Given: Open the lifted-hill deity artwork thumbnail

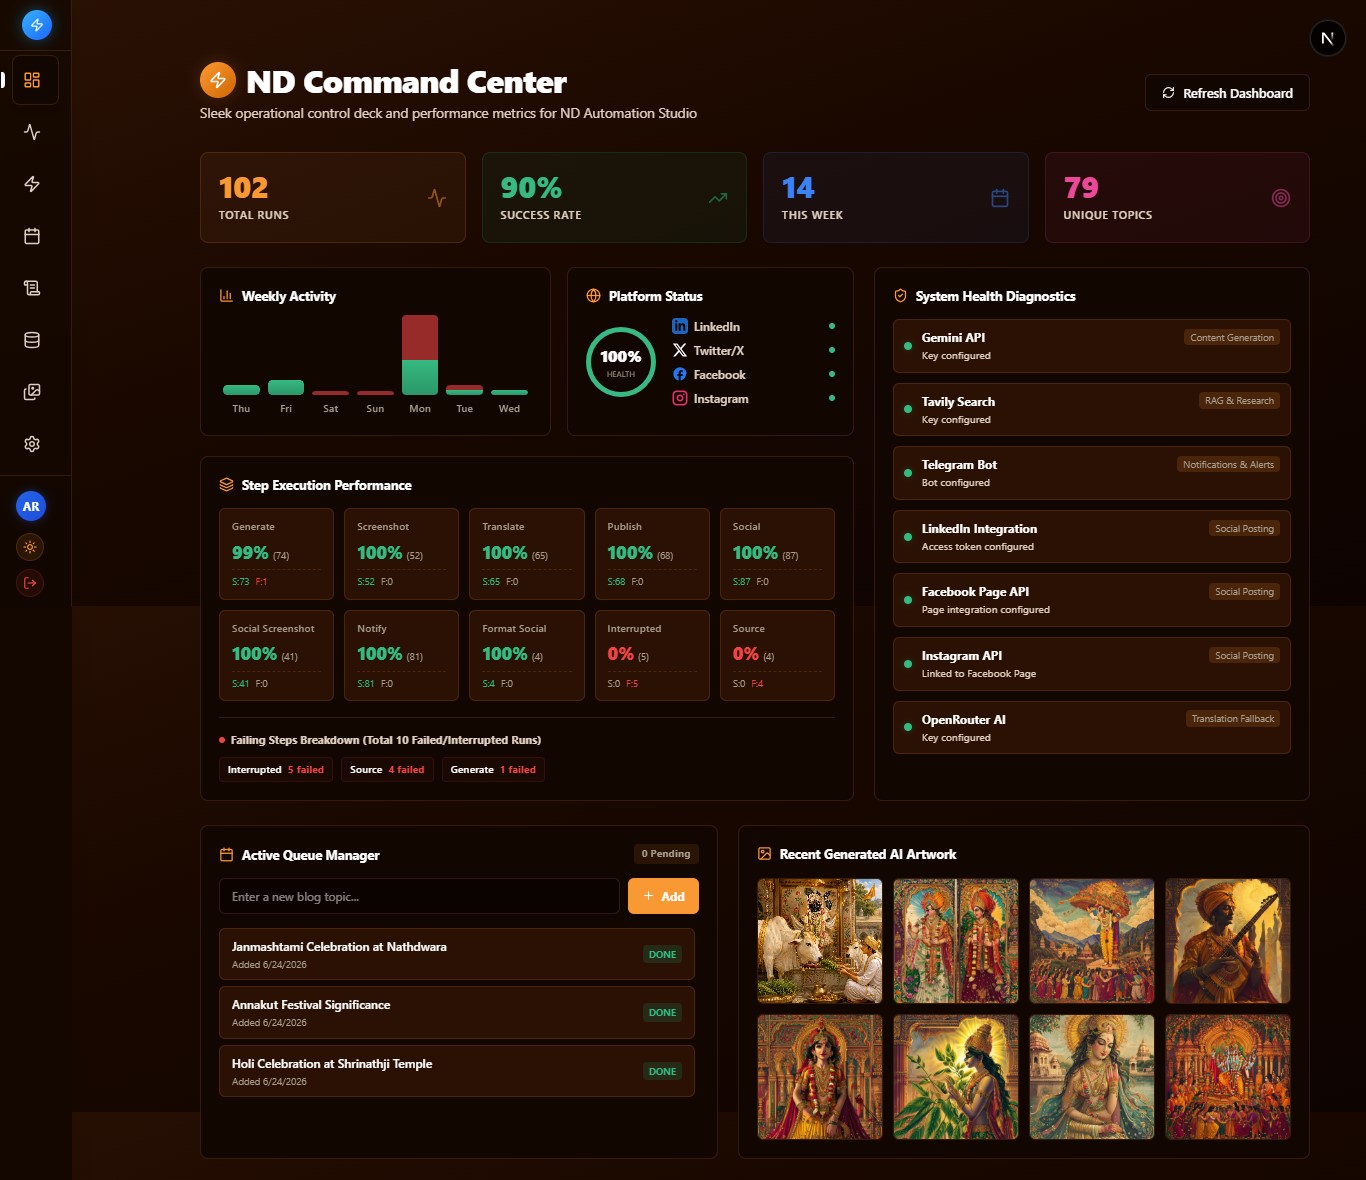Looking at the screenshot, I should (1092, 941).
